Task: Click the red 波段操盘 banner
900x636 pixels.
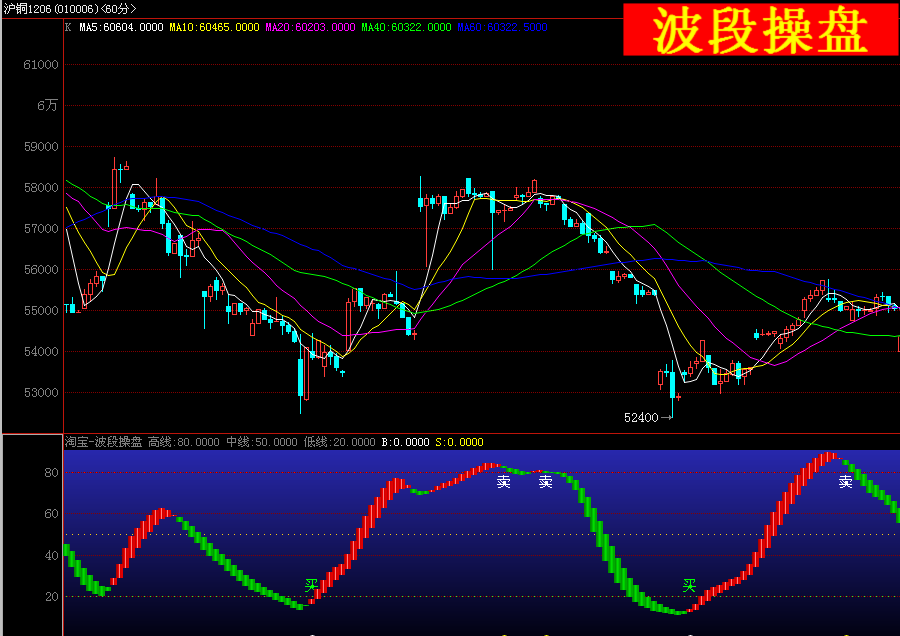Action: click(x=761, y=29)
